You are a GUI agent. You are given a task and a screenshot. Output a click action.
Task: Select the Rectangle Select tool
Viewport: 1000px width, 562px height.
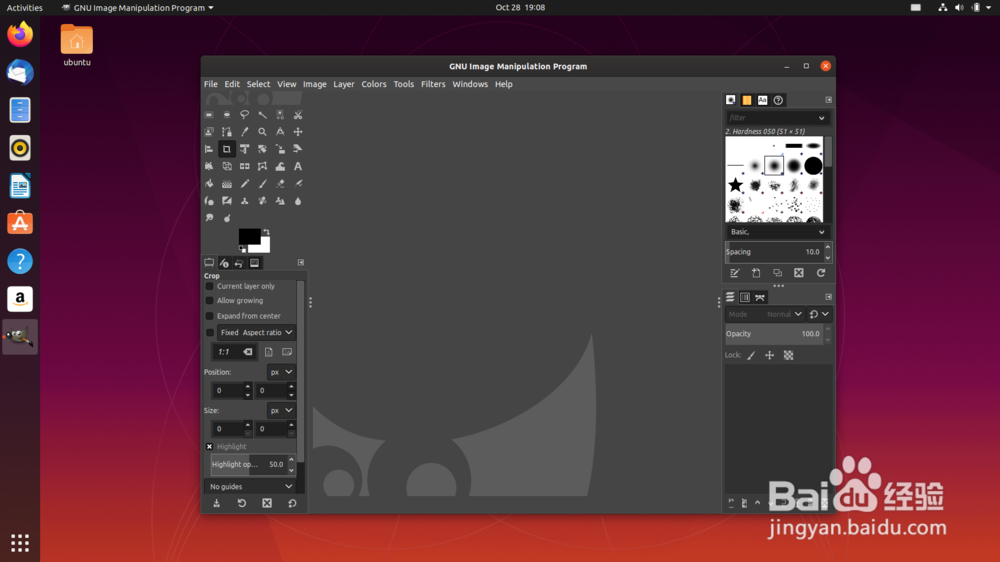tap(209, 115)
